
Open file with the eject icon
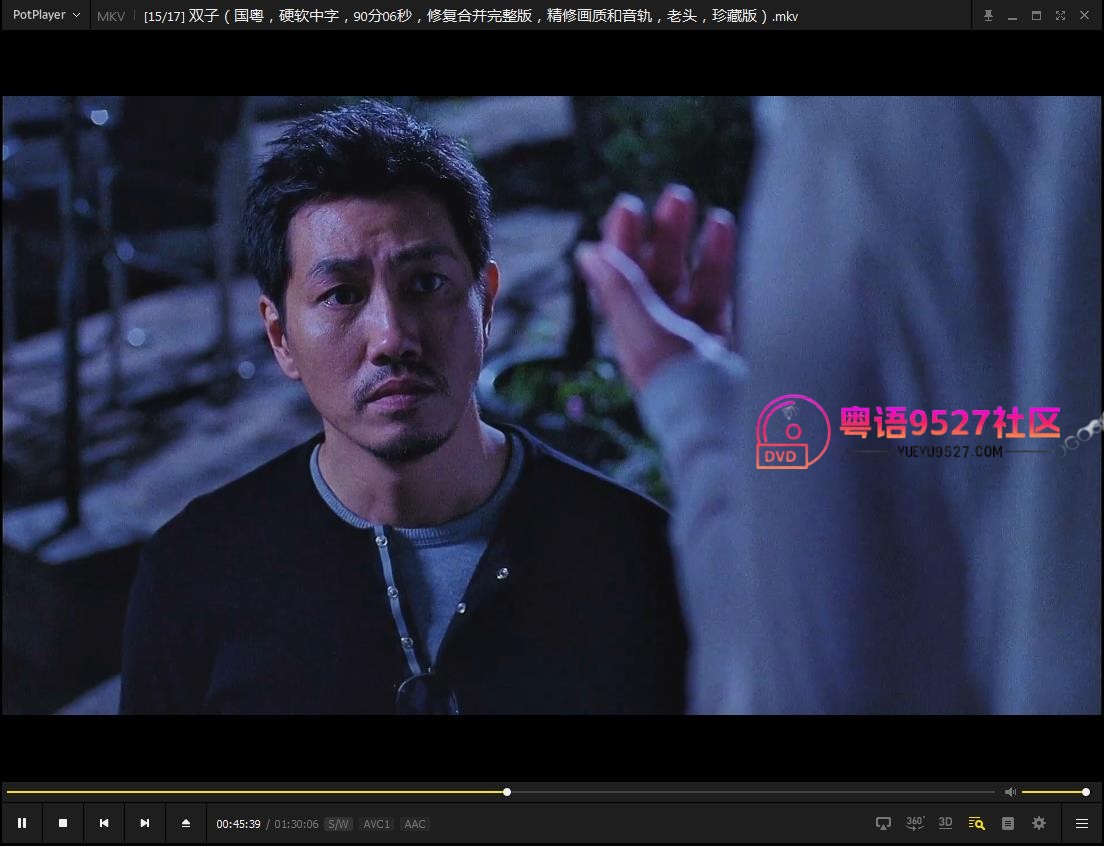coord(186,823)
